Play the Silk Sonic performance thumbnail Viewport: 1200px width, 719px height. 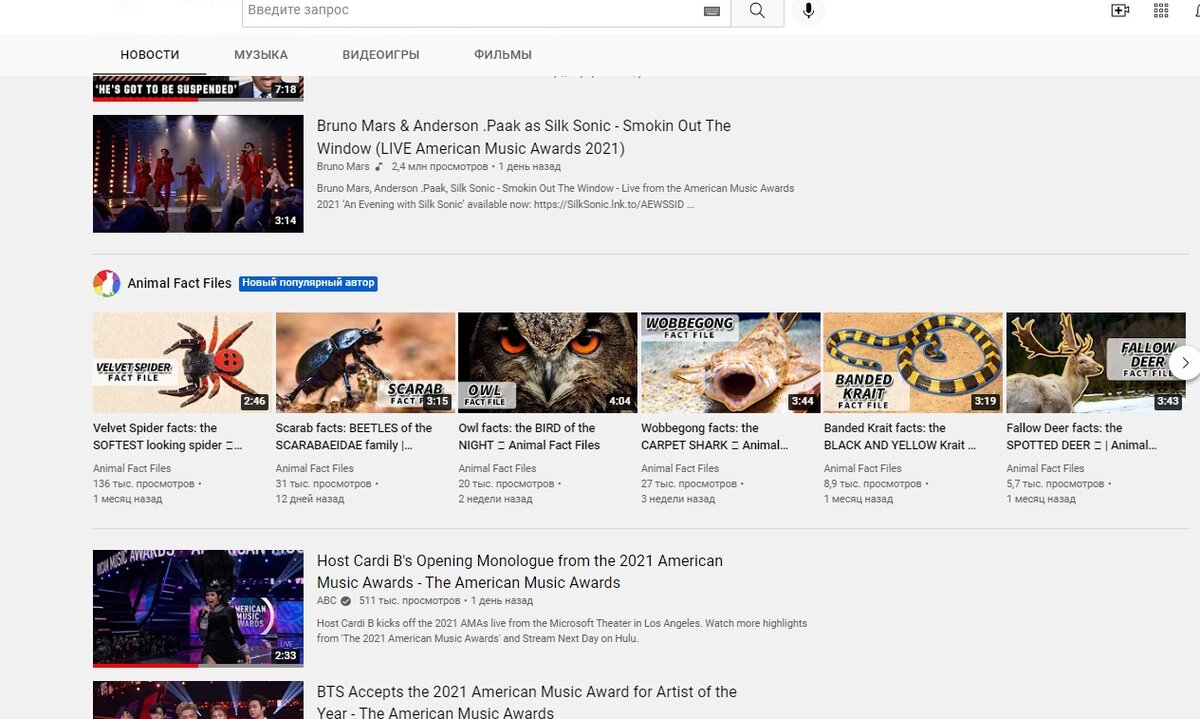click(198, 174)
